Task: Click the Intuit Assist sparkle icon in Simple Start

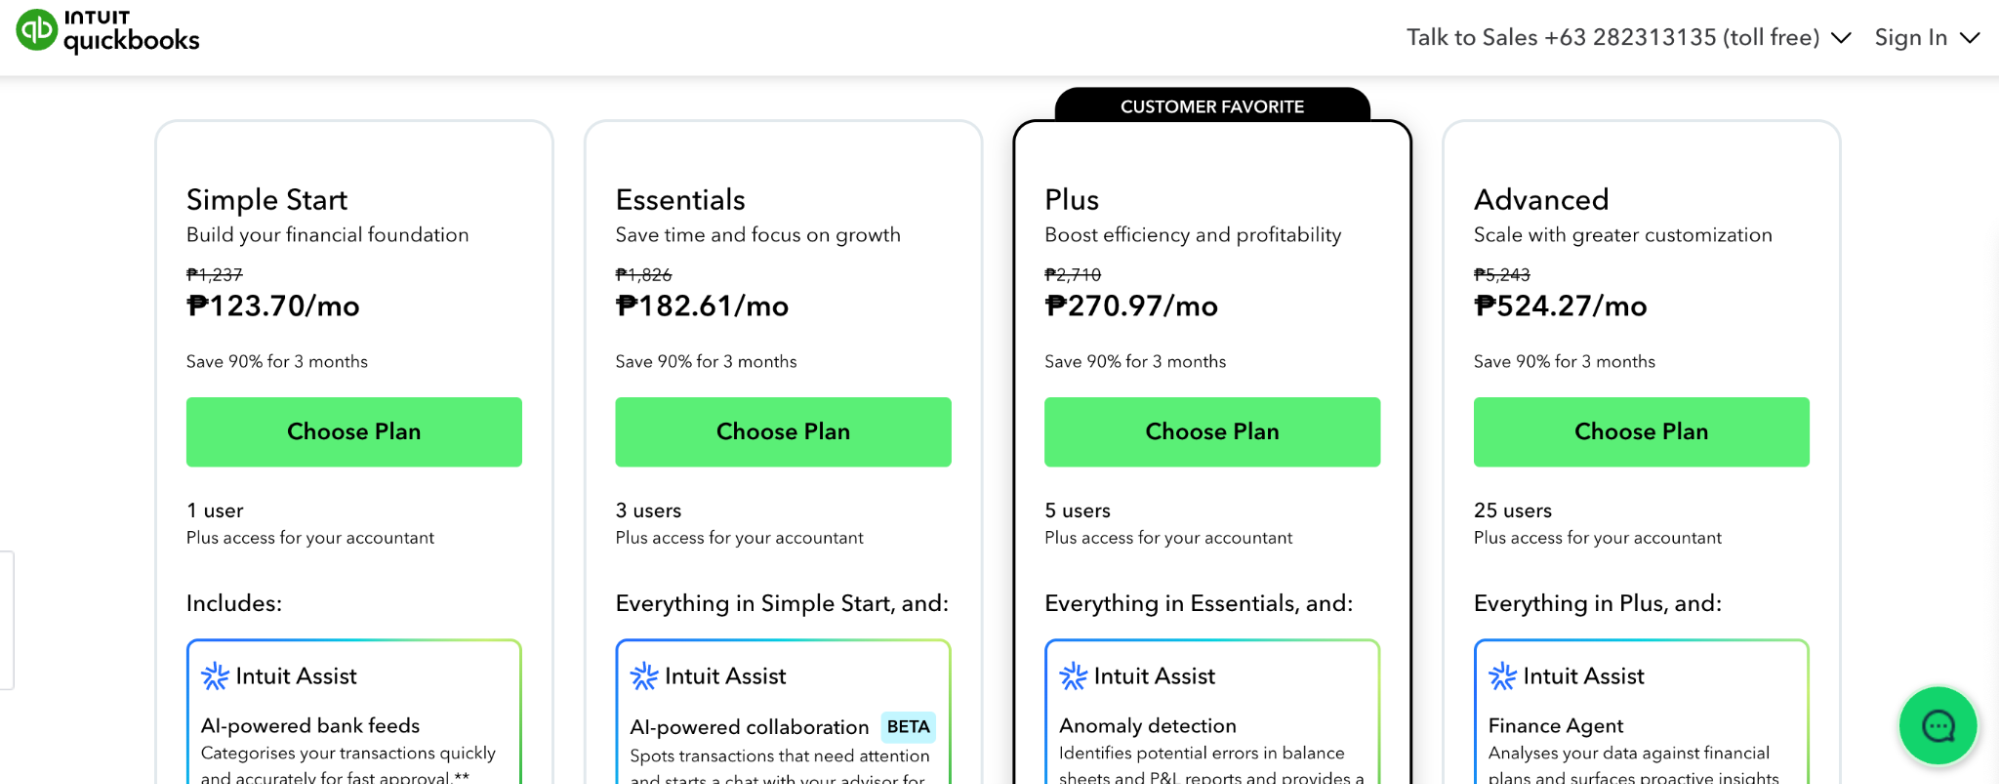Action: tap(214, 676)
